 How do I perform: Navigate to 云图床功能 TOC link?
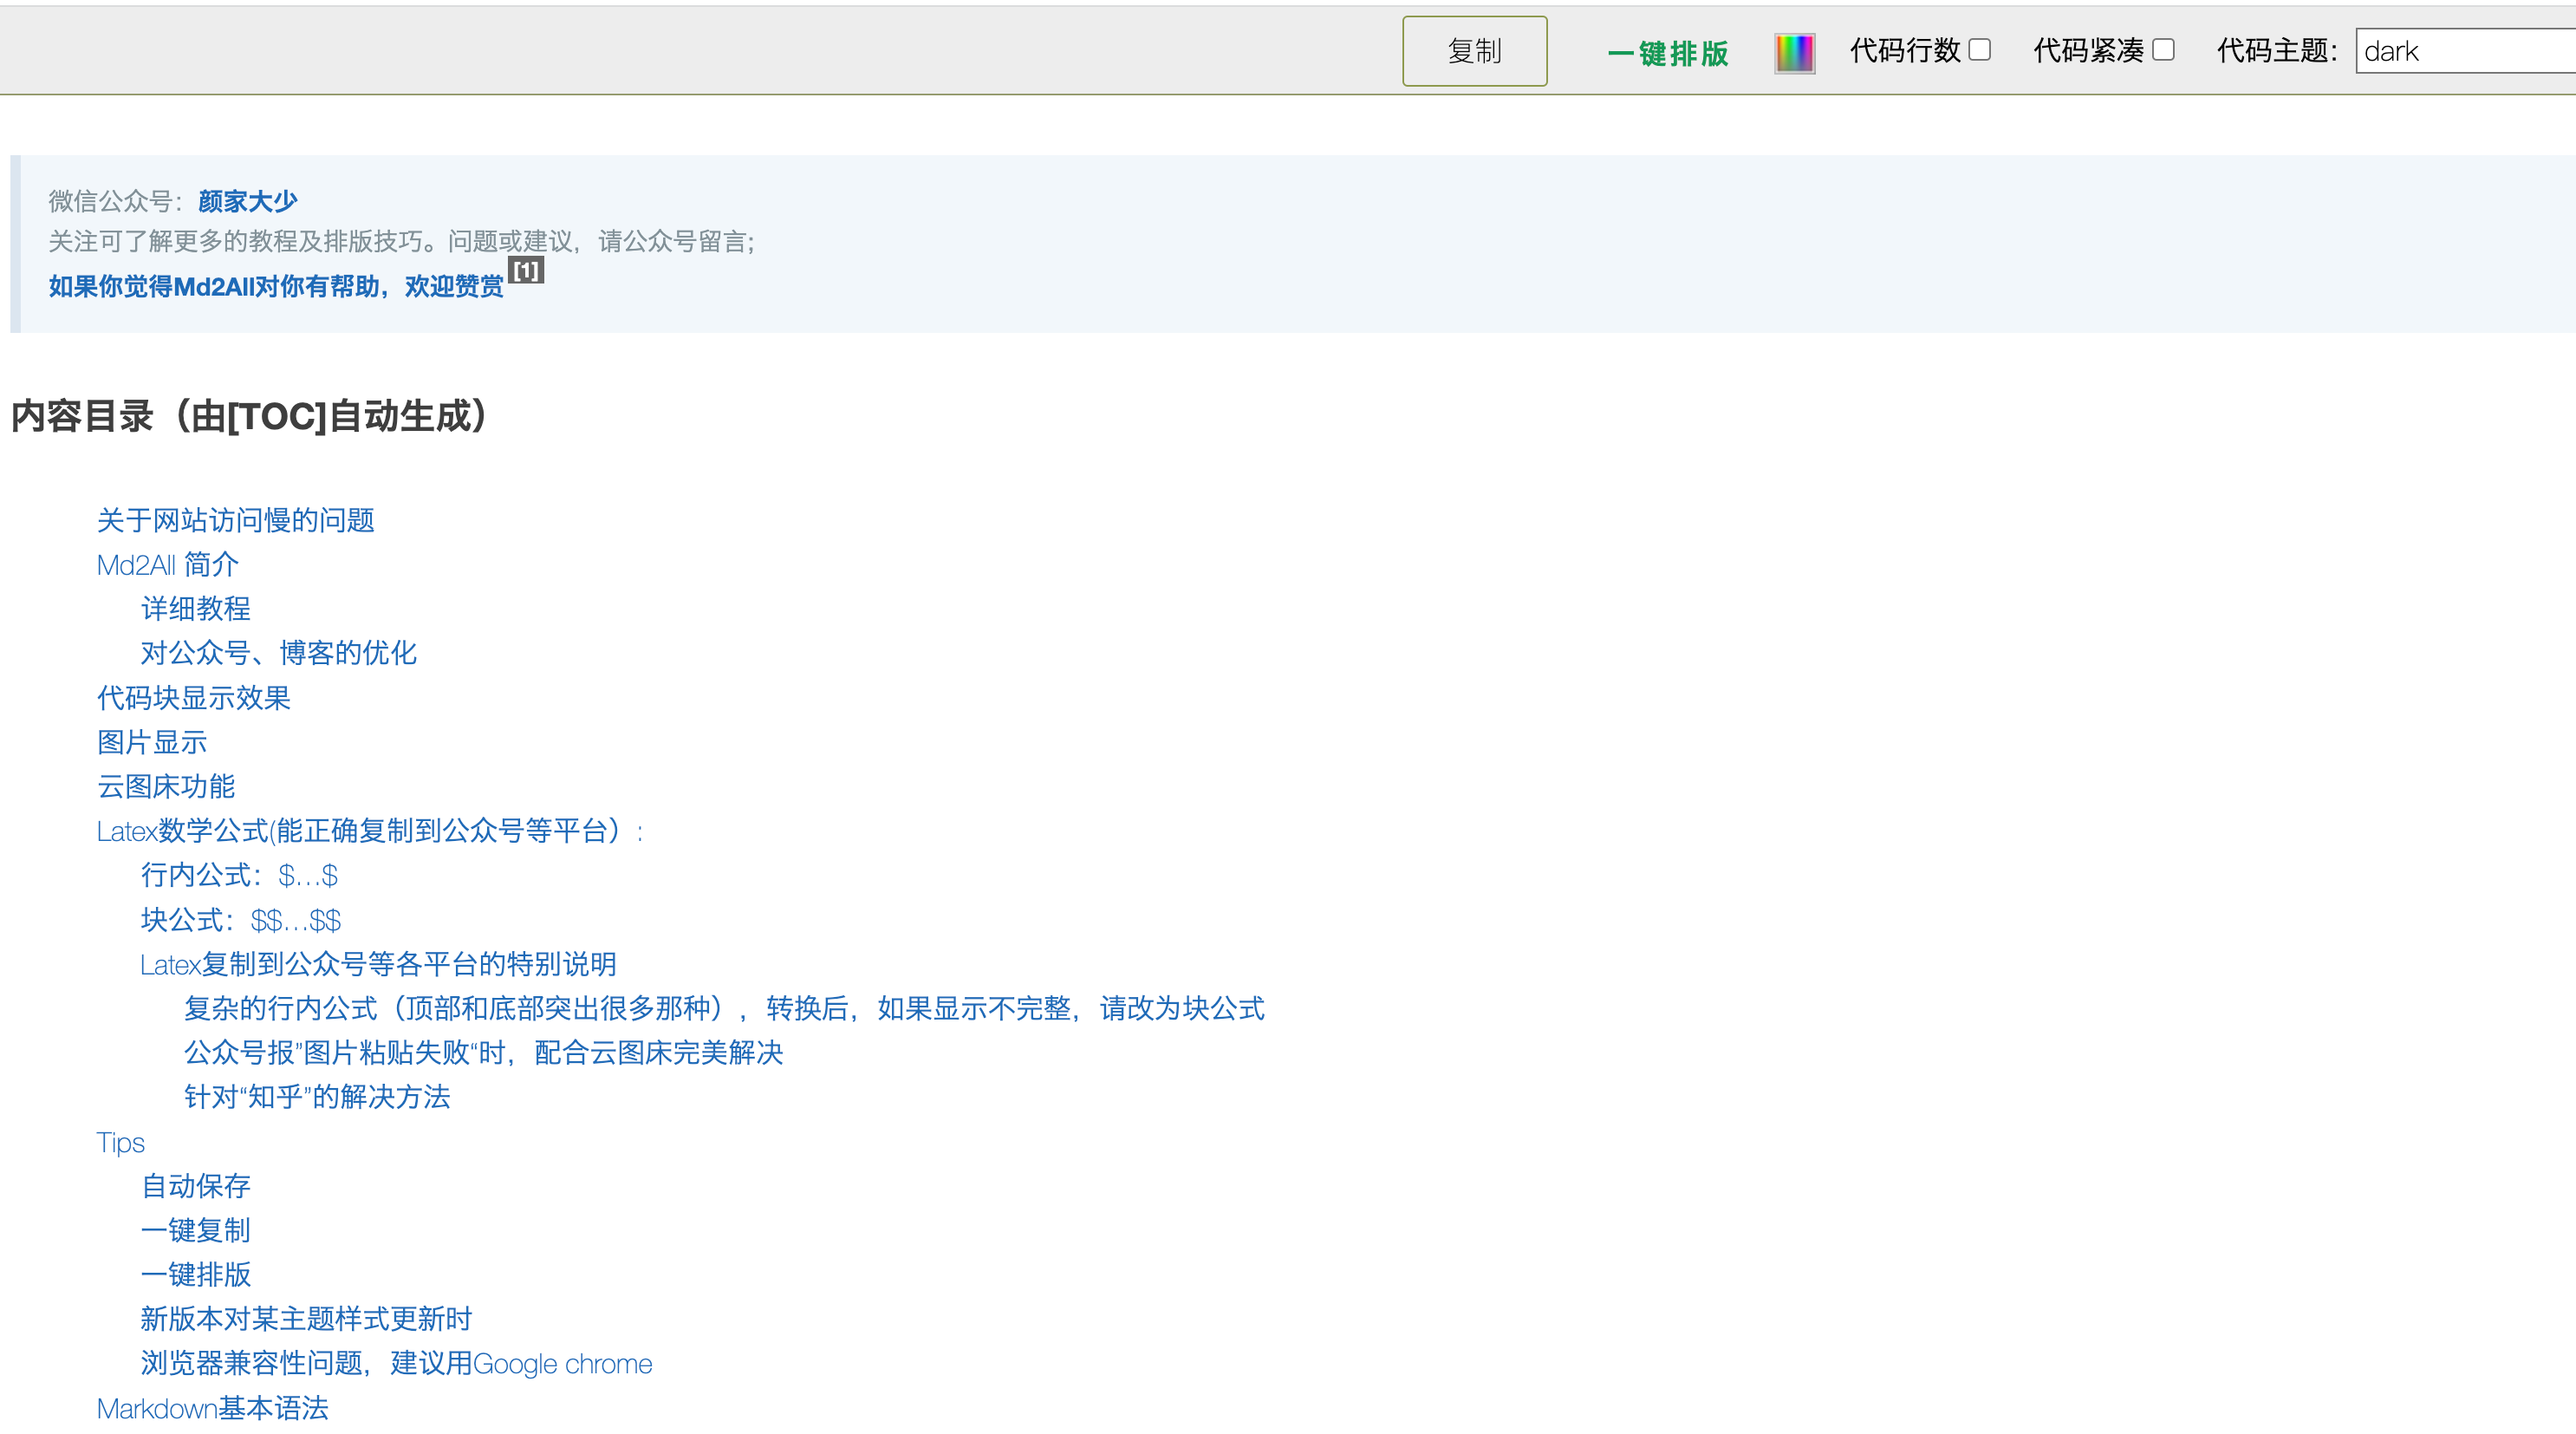coord(165,787)
